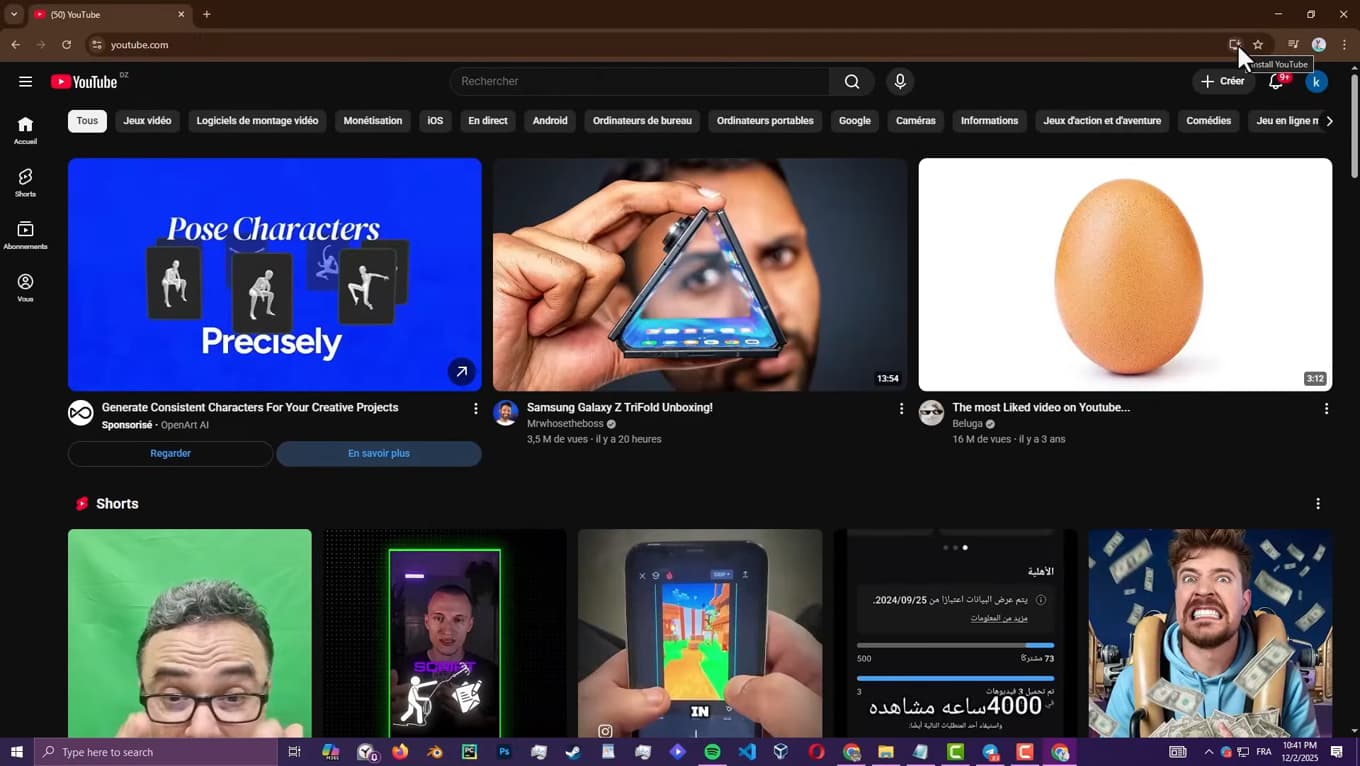The width and height of the screenshot is (1360, 766).
Task: Select the Google chip
Action: tap(855, 121)
